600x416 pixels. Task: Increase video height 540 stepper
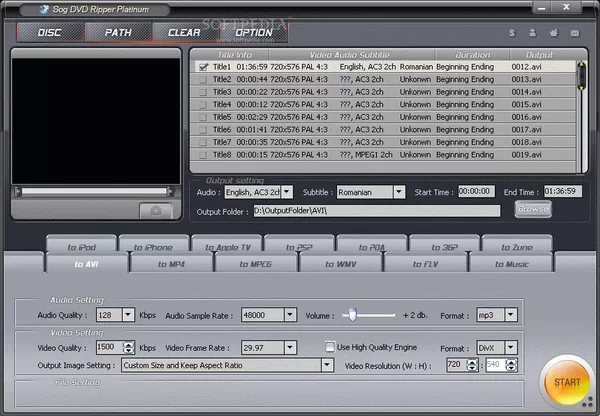512,362
